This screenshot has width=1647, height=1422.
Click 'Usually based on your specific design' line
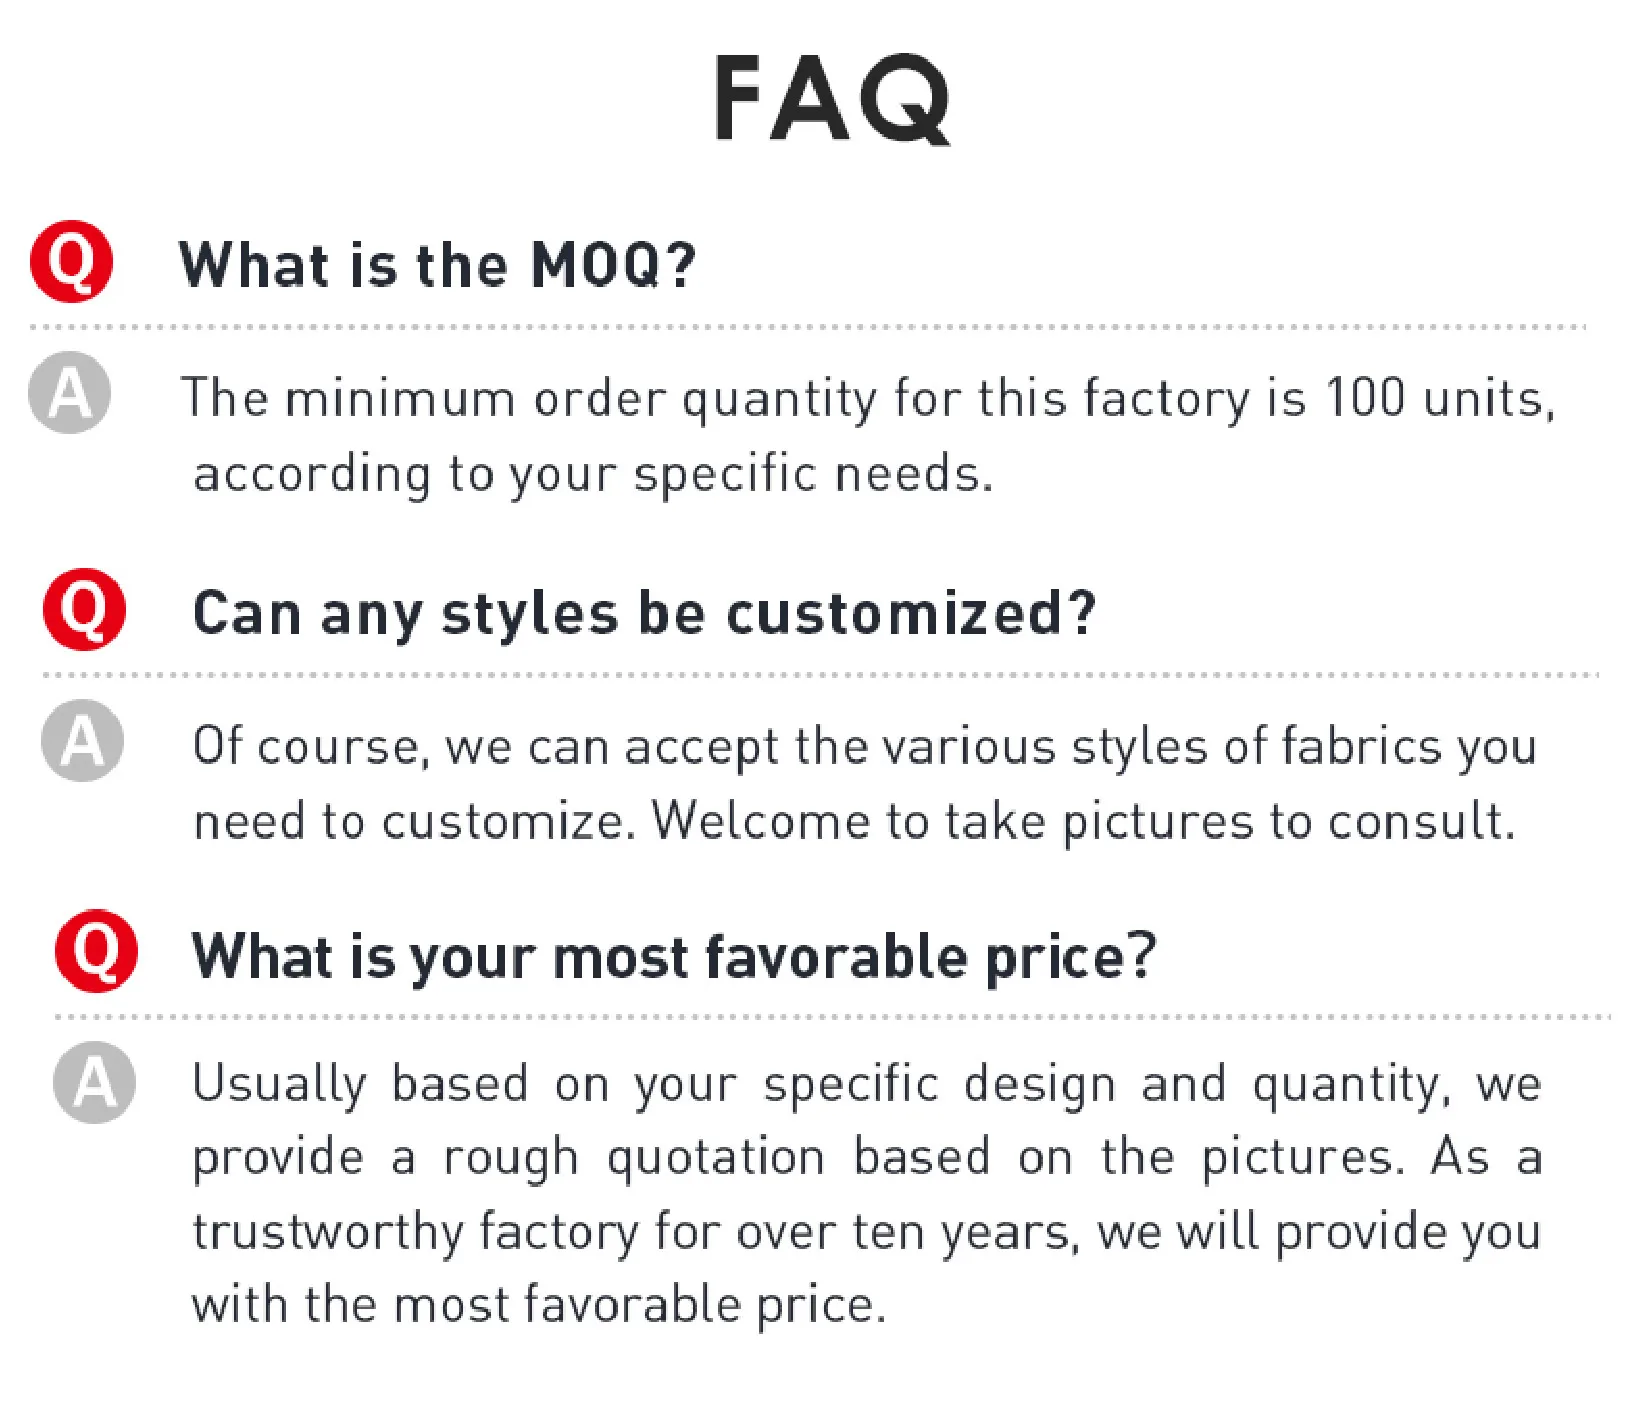[866, 1085]
